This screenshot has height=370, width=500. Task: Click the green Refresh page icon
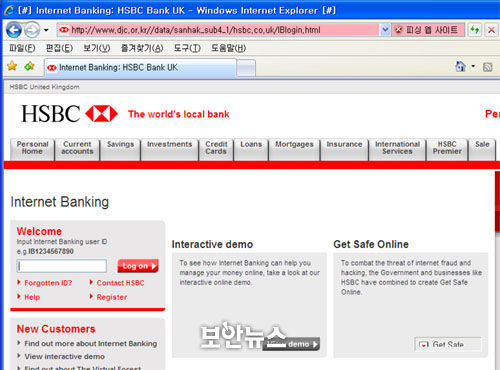pyautogui.click(x=474, y=30)
